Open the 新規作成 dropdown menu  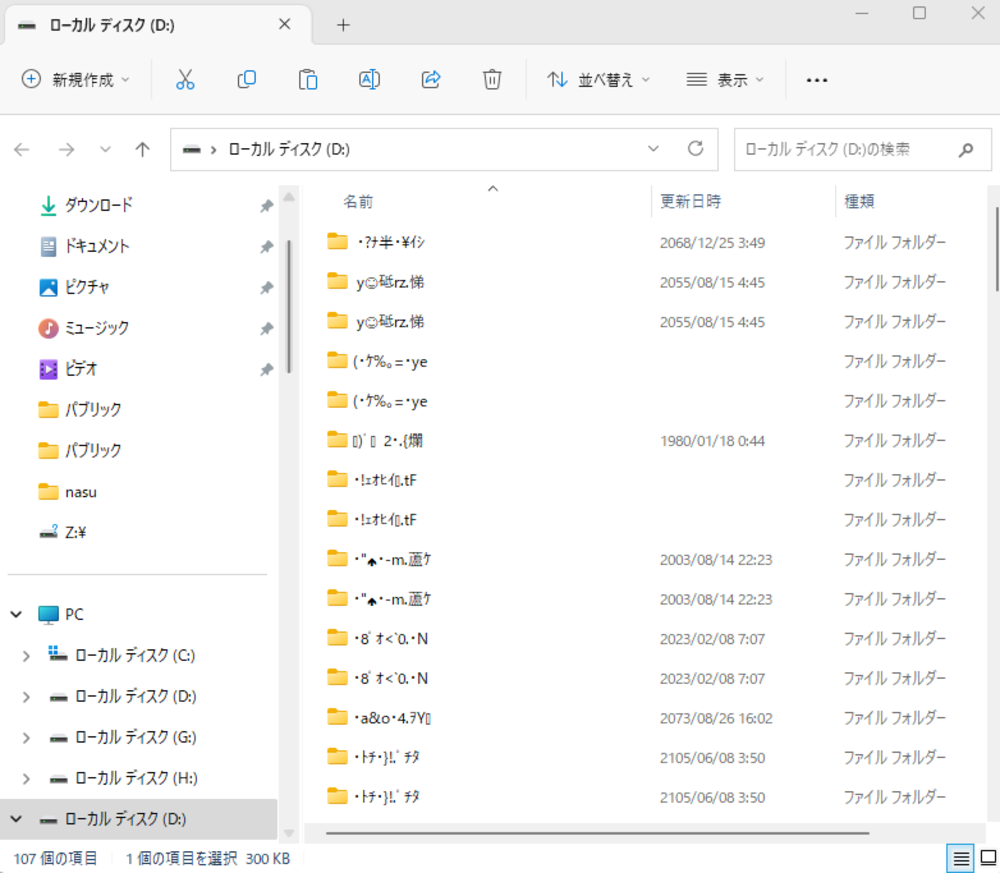pyautogui.click(x=76, y=80)
